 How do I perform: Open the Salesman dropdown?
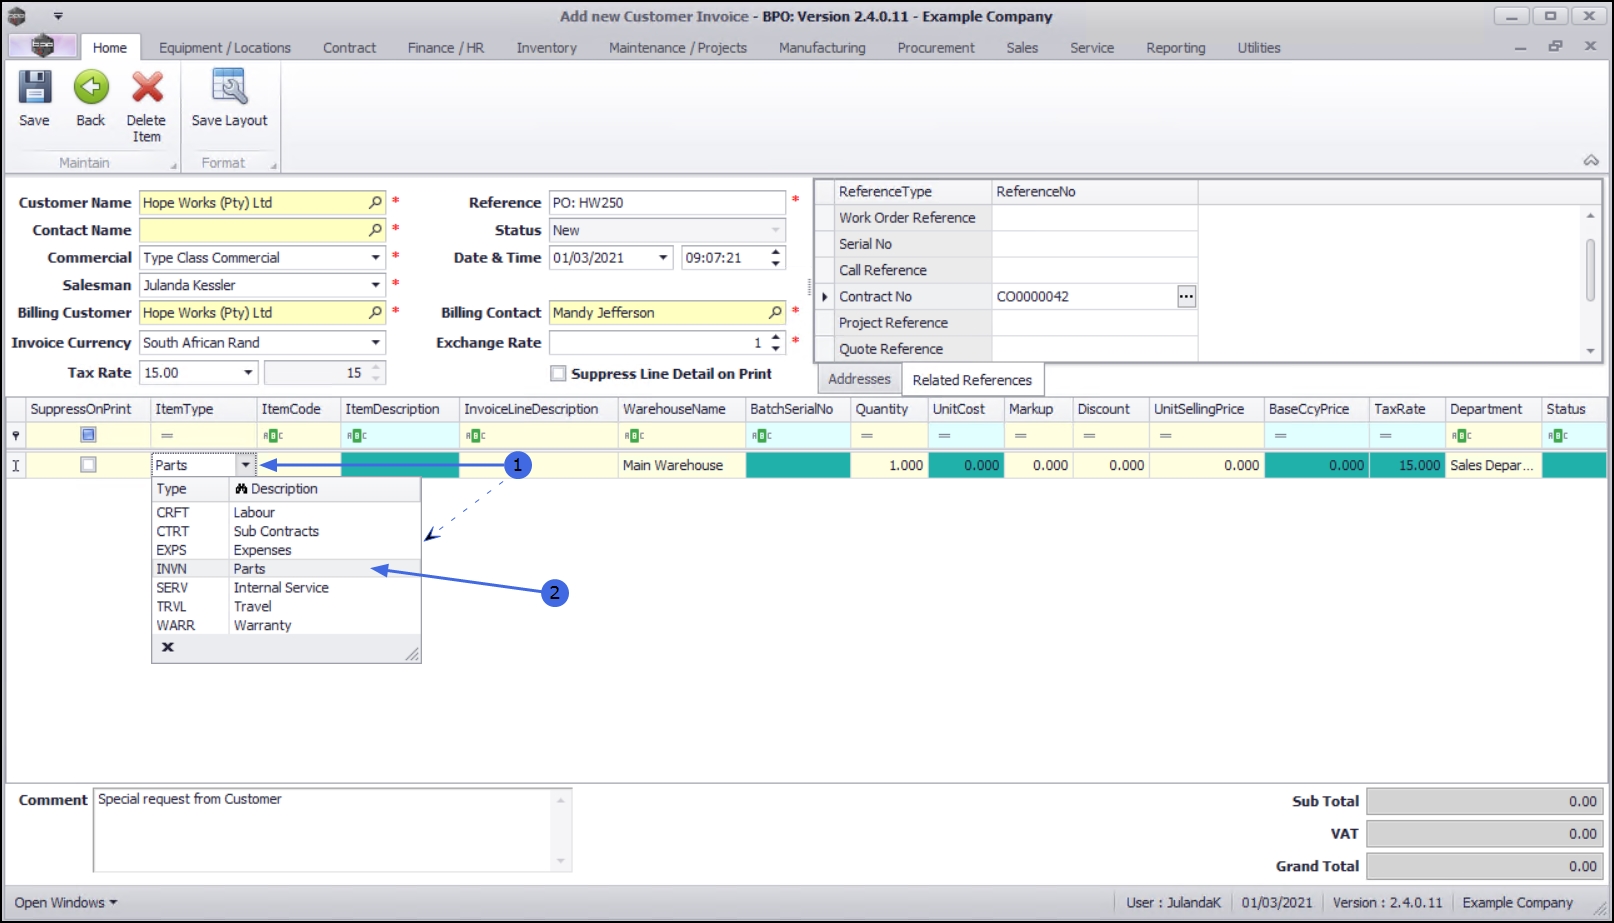pos(376,285)
